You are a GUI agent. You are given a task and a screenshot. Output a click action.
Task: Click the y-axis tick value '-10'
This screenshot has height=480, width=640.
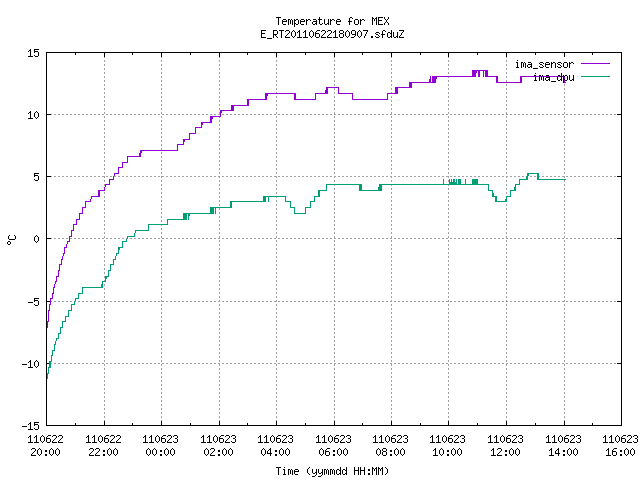(31, 364)
